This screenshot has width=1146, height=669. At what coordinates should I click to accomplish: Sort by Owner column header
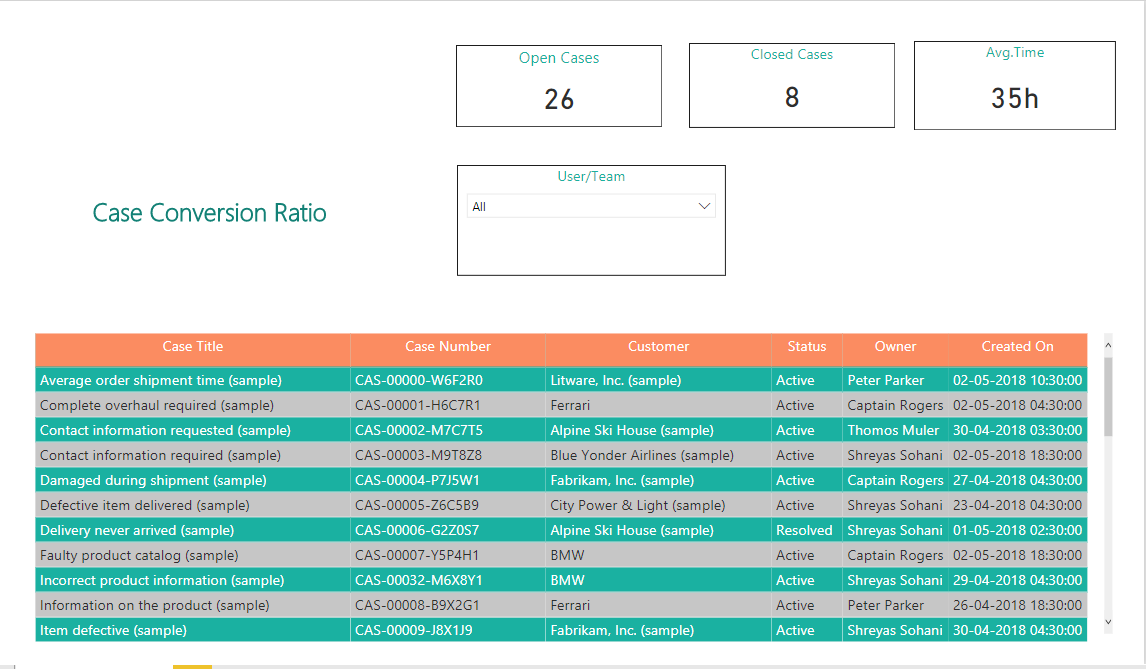click(x=895, y=347)
